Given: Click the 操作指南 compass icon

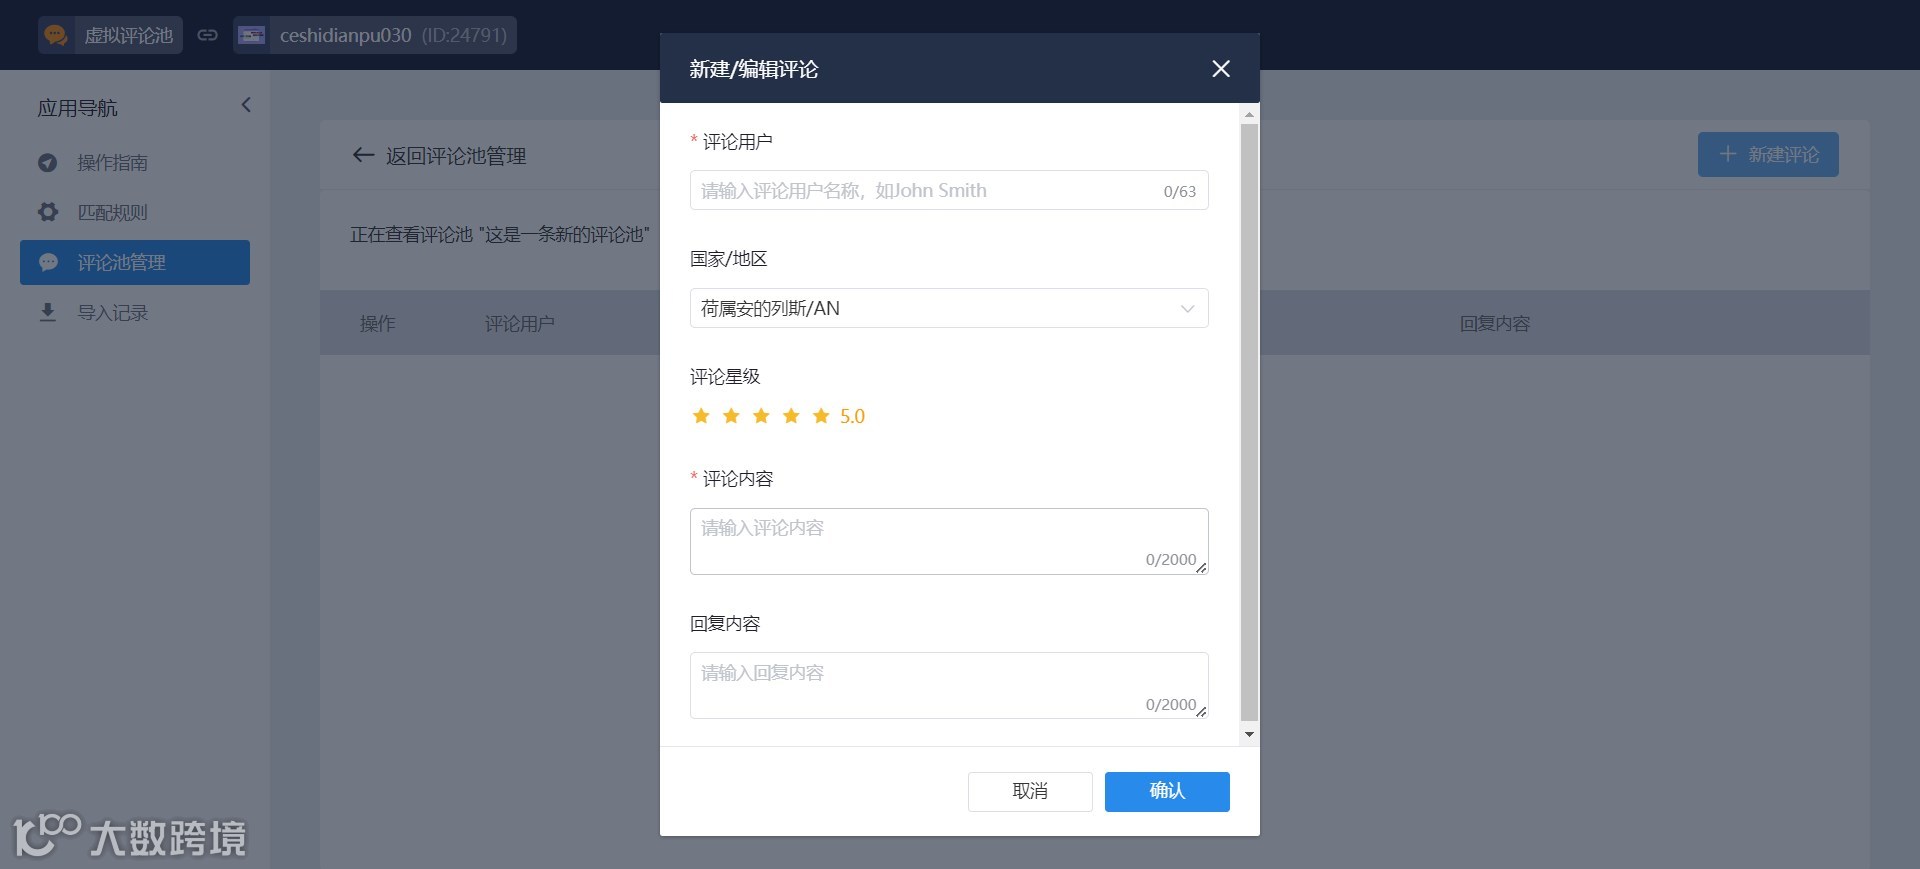Looking at the screenshot, I should 47,162.
